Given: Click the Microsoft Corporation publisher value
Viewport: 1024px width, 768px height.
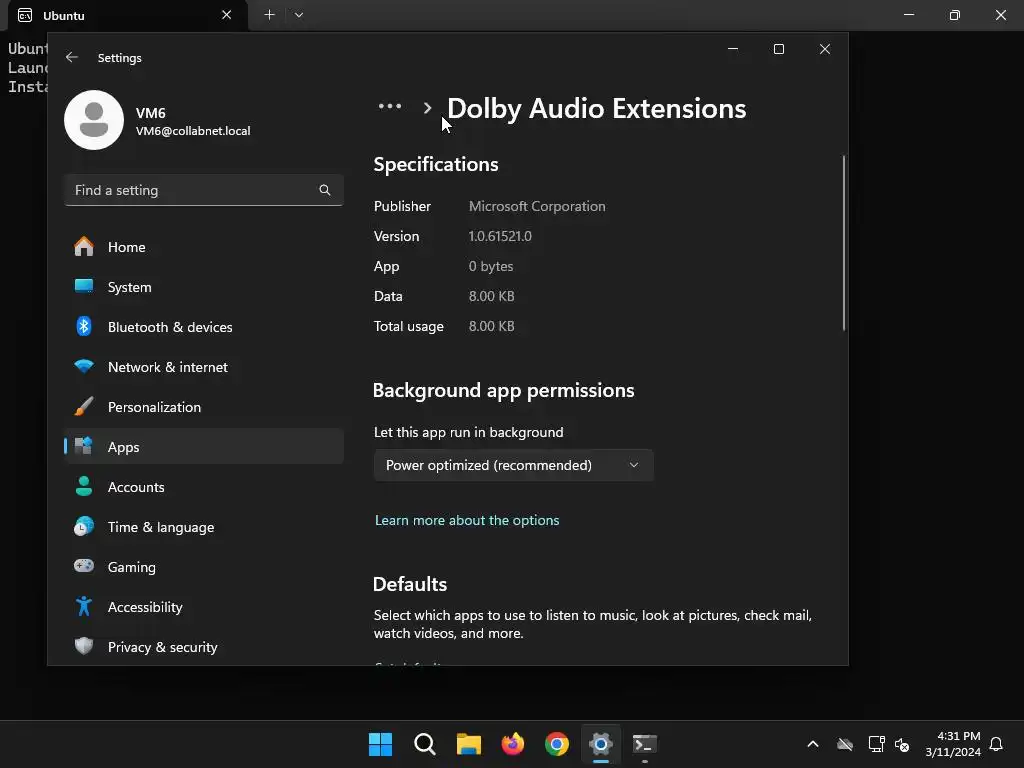Looking at the screenshot, I should pyautogui.click(x=537, y=206).
